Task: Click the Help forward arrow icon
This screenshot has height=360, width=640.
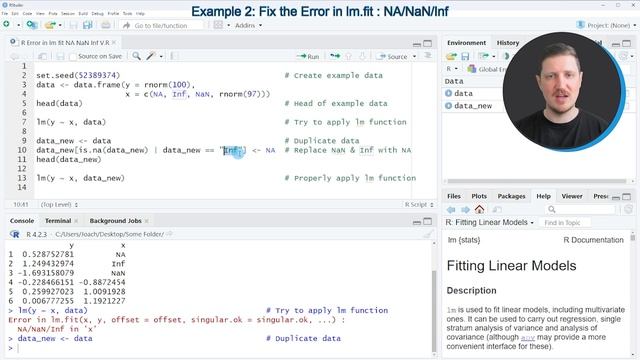Action: click(x=465, y=210)
